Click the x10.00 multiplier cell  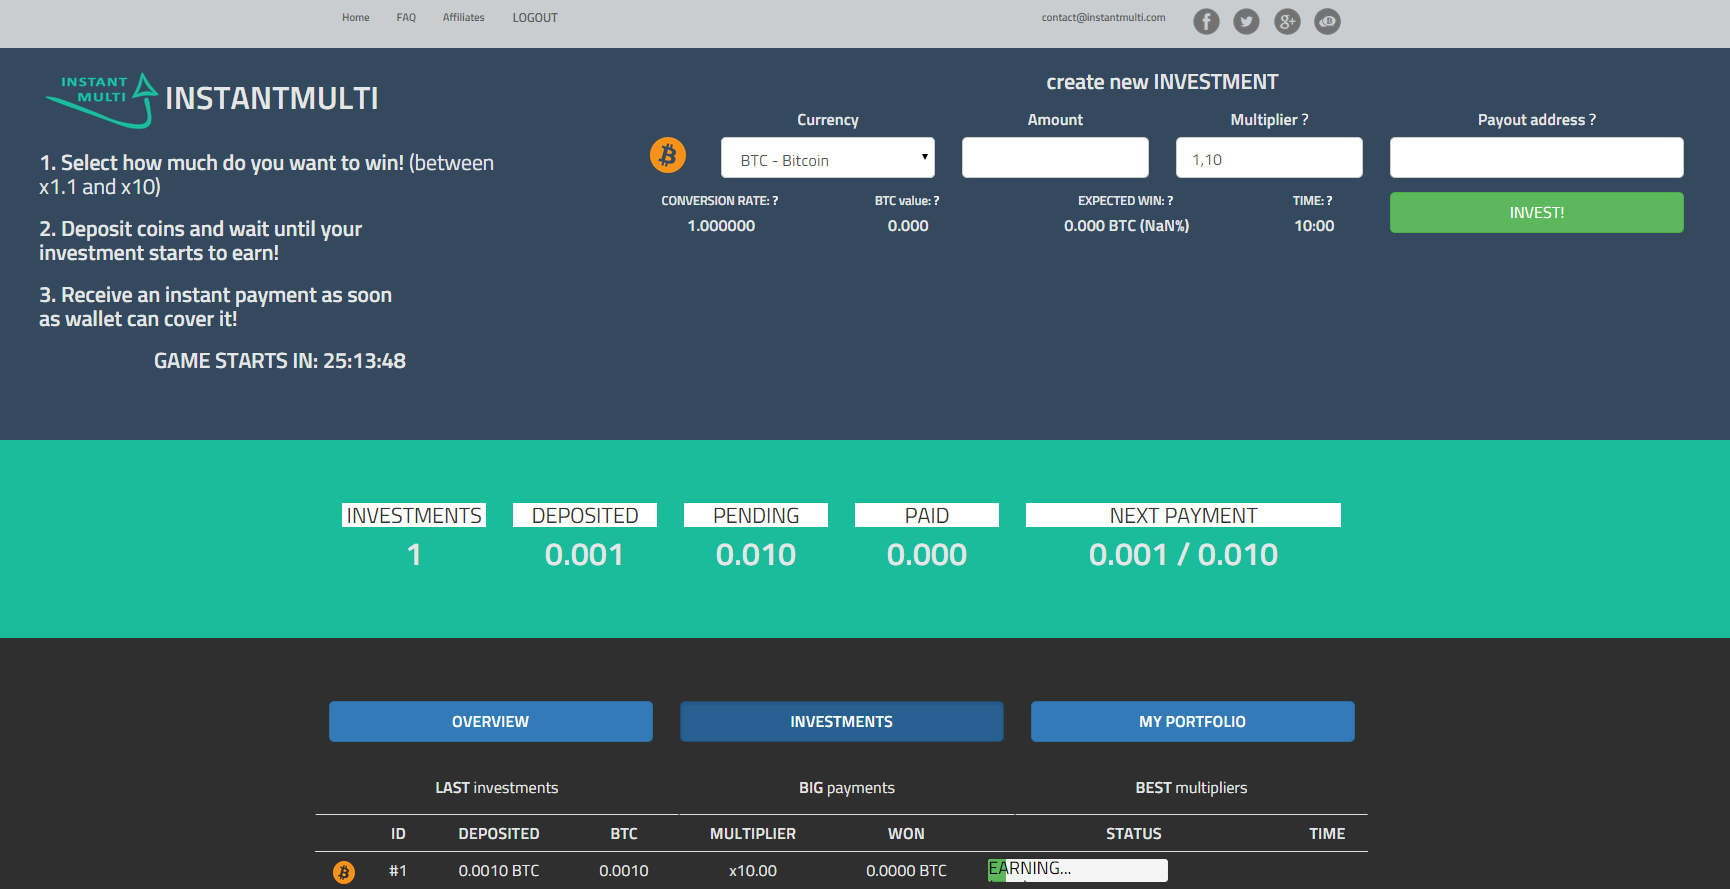(753, 871)
